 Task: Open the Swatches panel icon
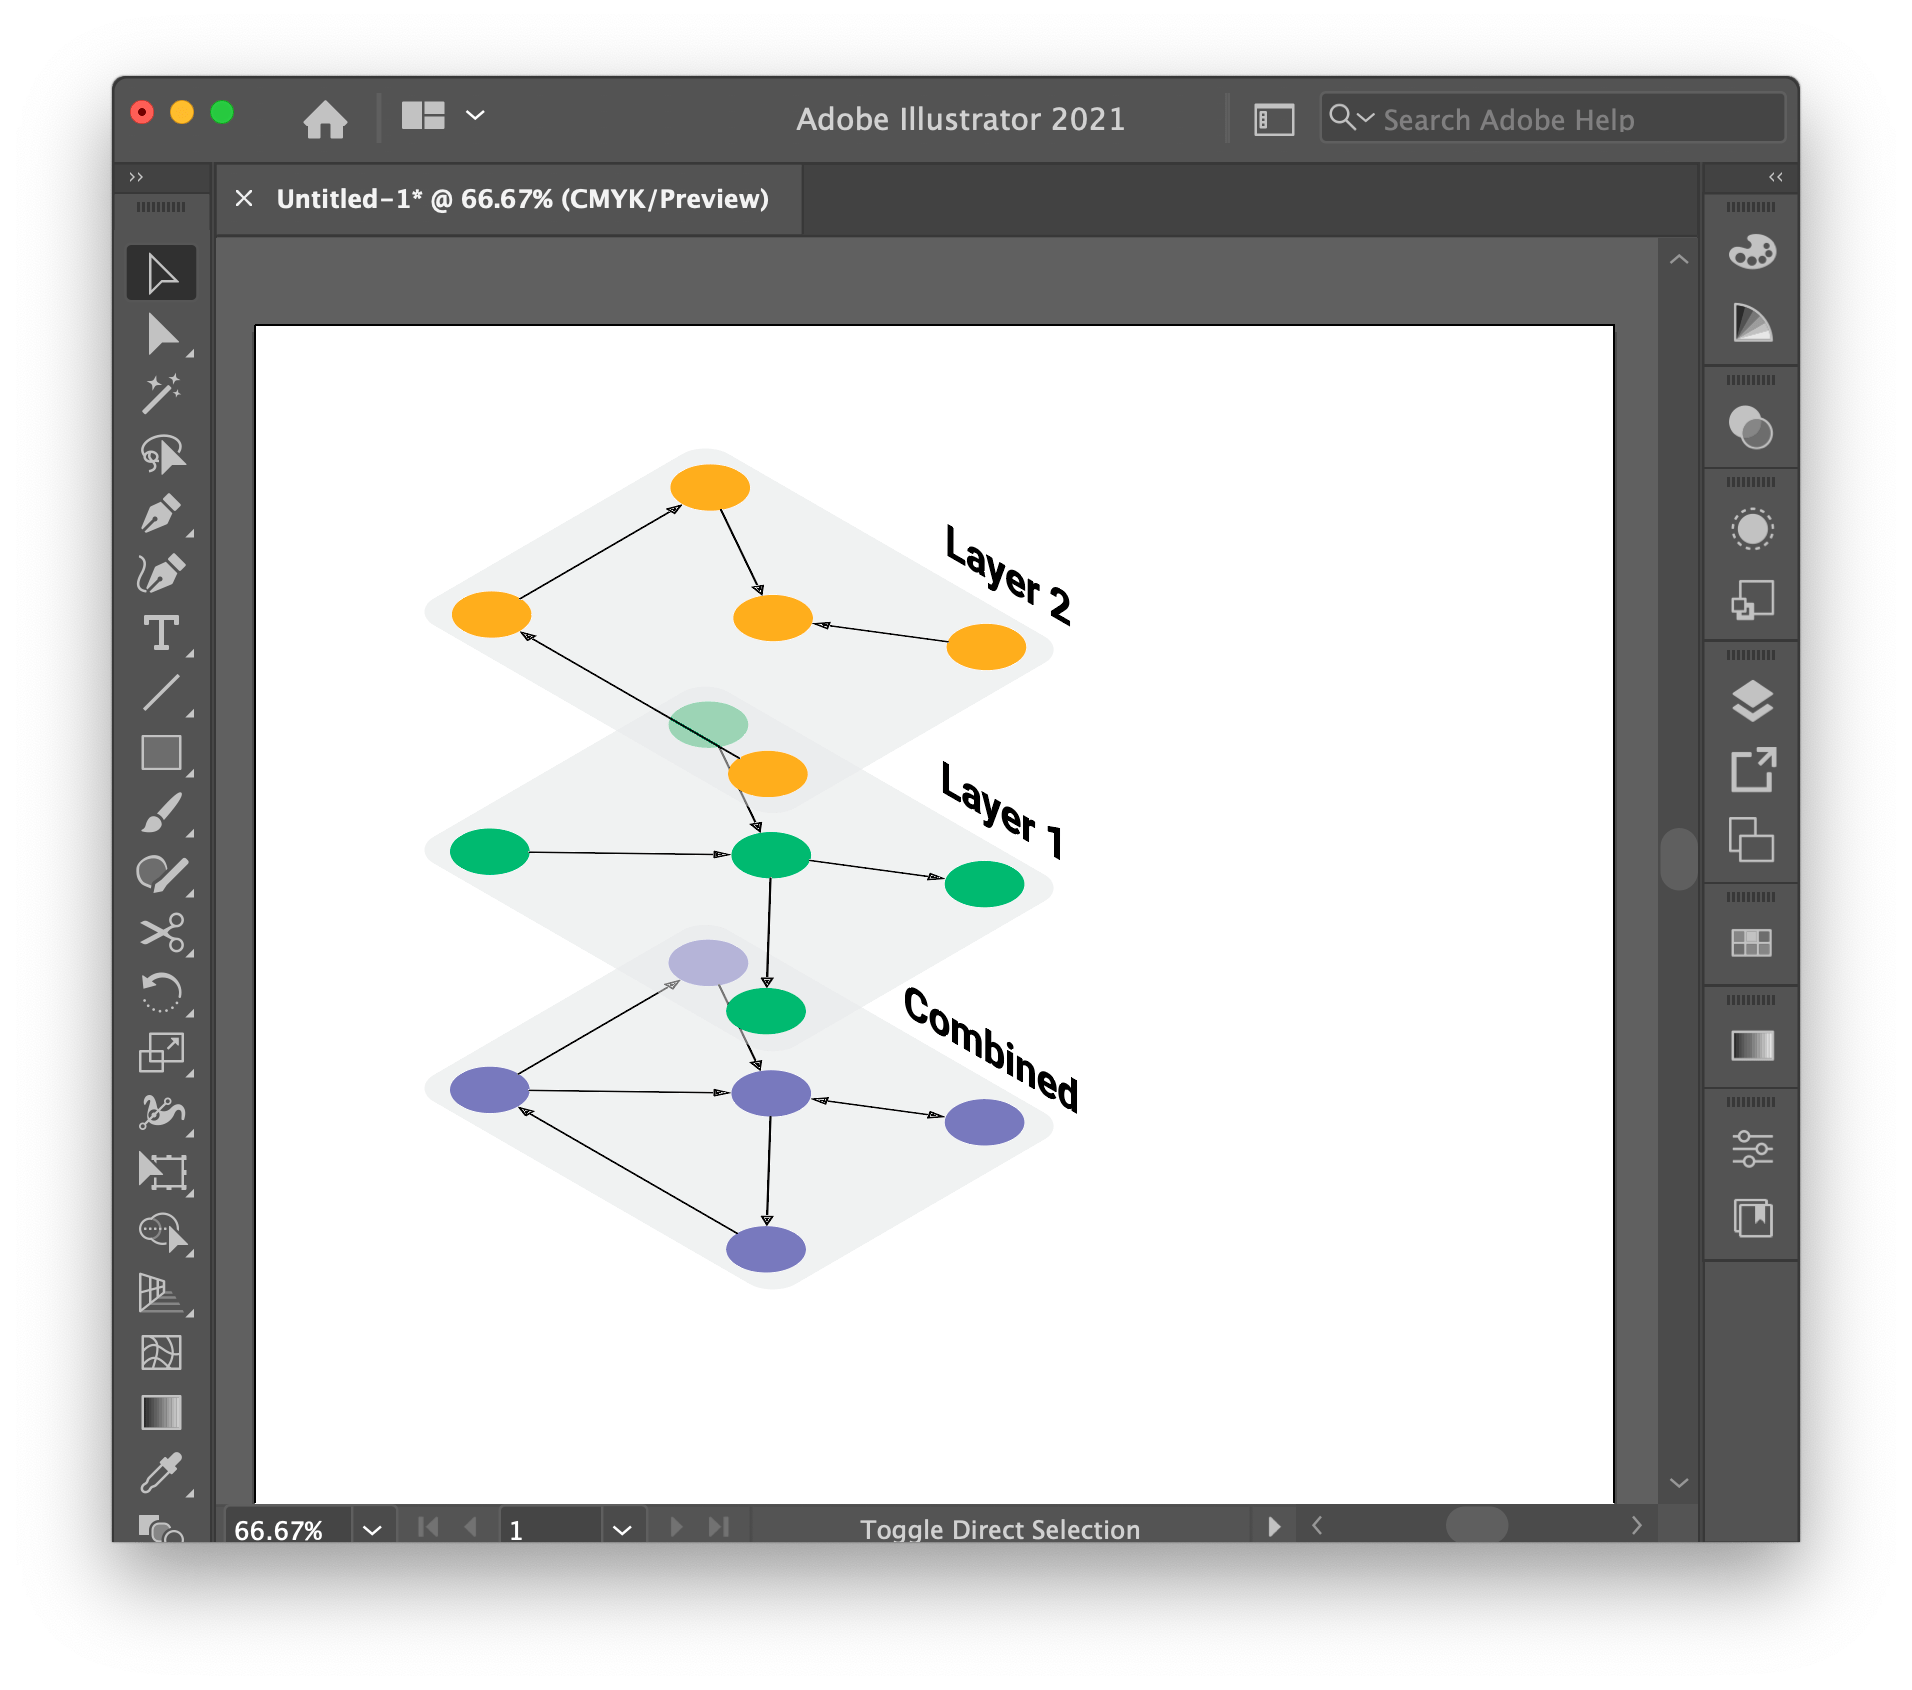1752,943
